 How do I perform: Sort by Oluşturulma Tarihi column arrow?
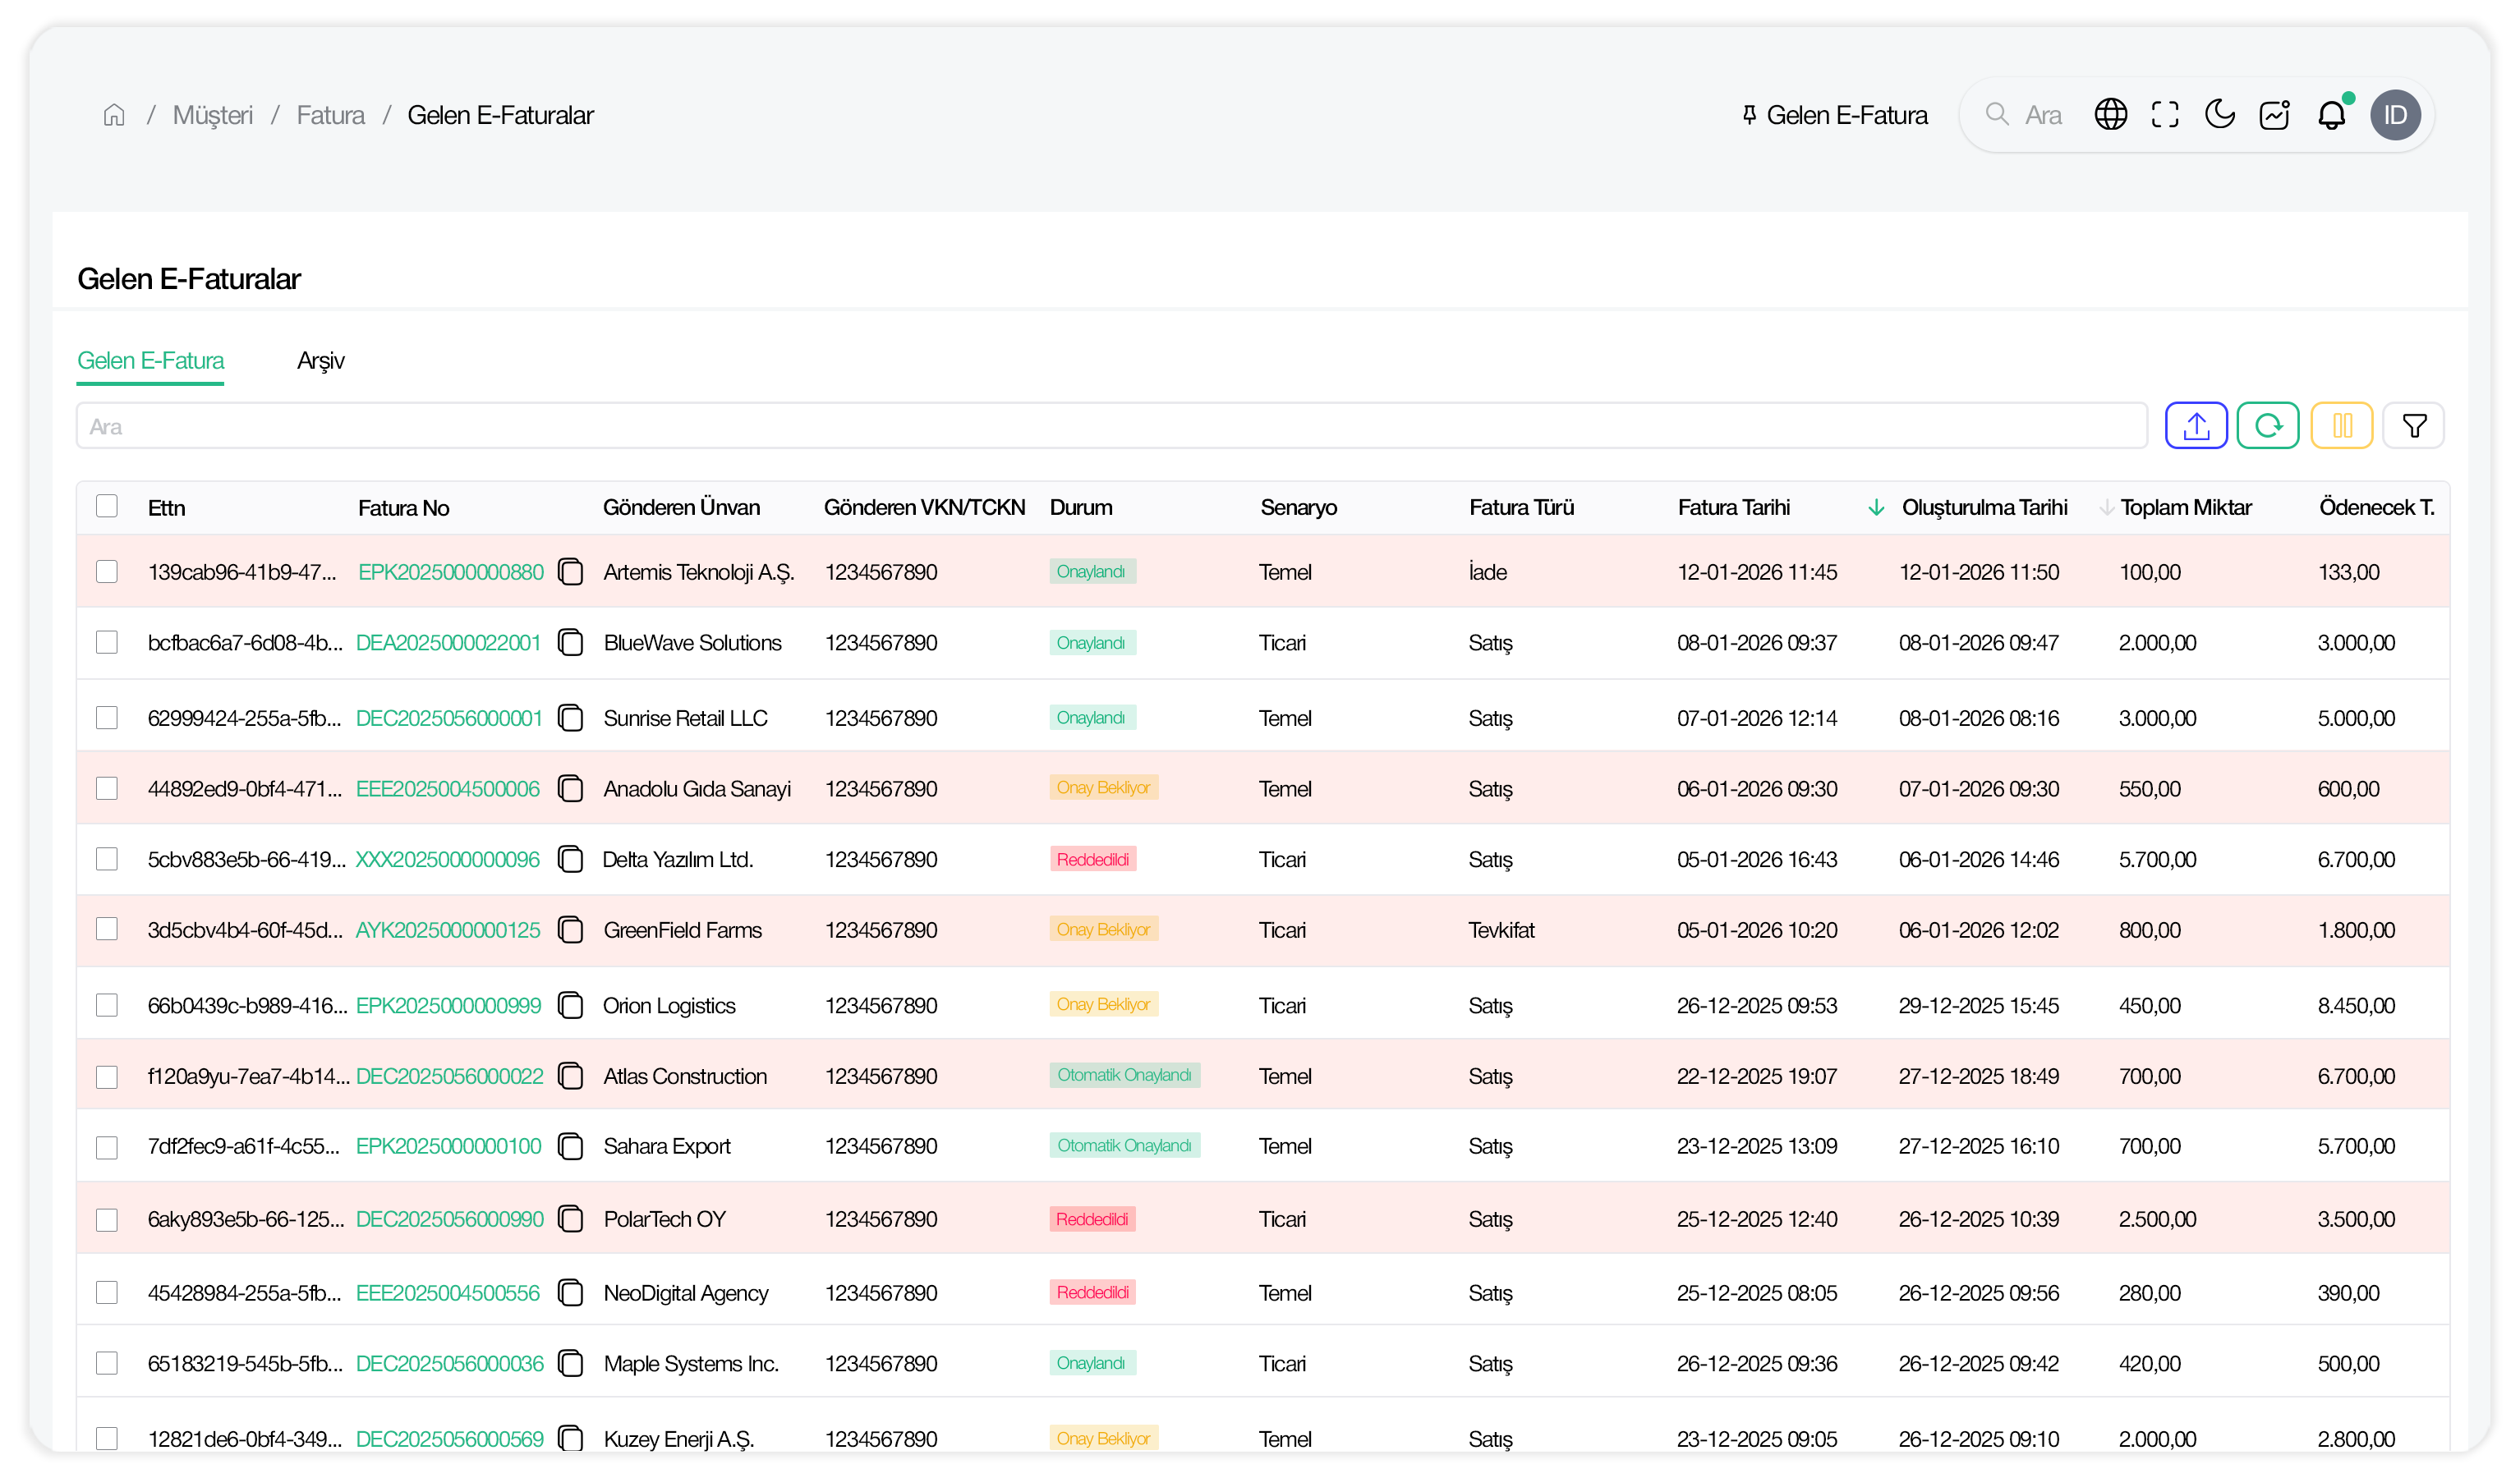(2105, 508)
